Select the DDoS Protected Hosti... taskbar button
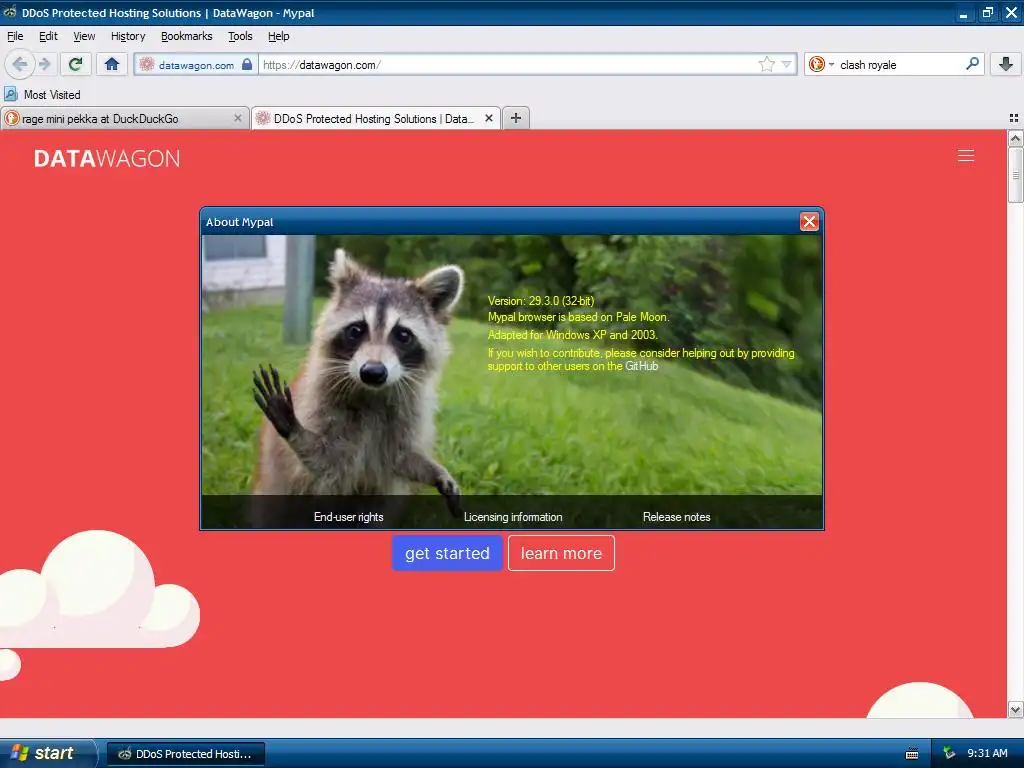Image resolution: width=1024 pixels, height=768 pixels. point(185,754)
